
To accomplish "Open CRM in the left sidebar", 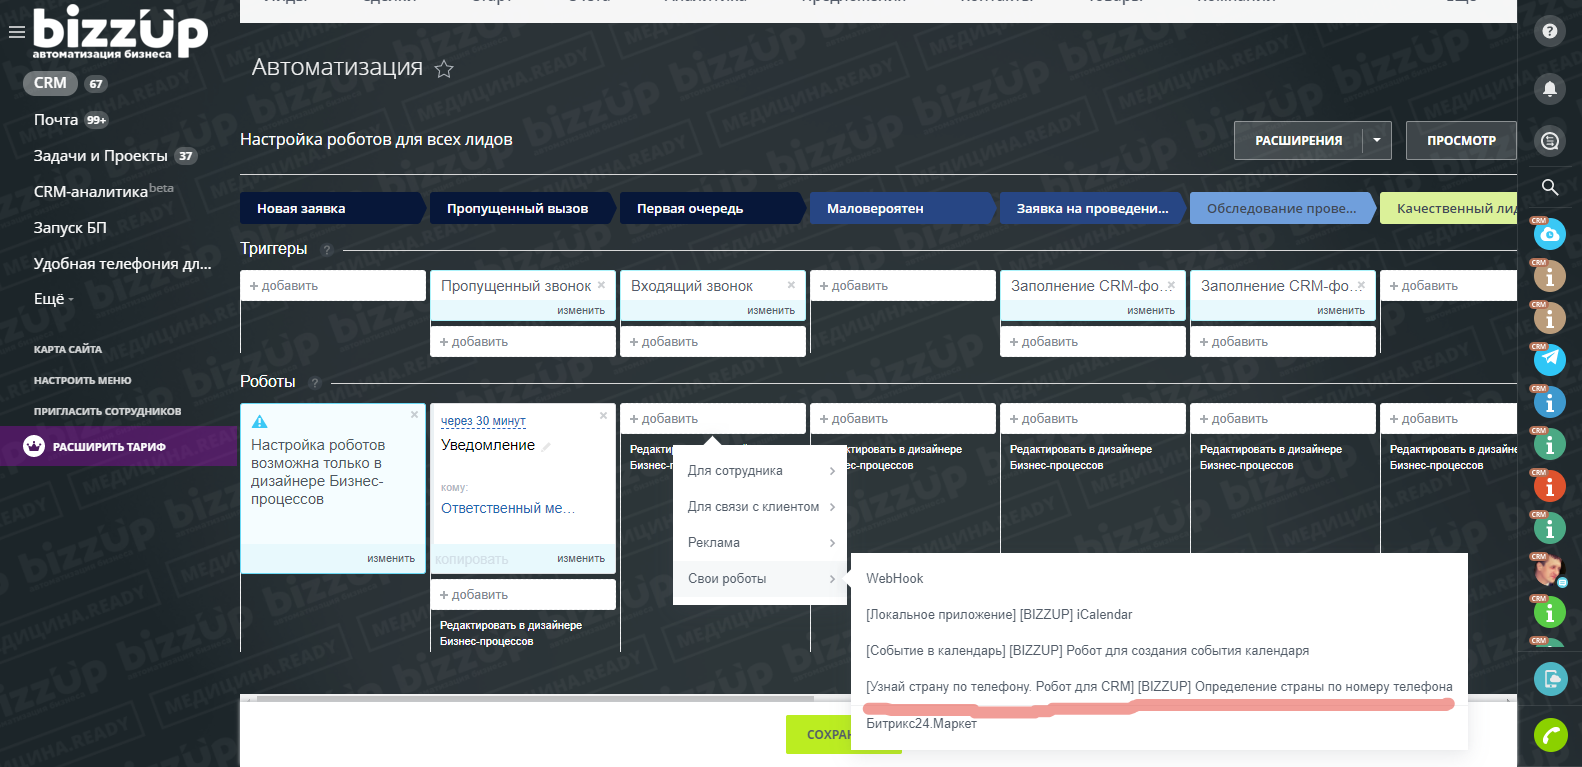I will pyautogui.click(x=50, y=83).
